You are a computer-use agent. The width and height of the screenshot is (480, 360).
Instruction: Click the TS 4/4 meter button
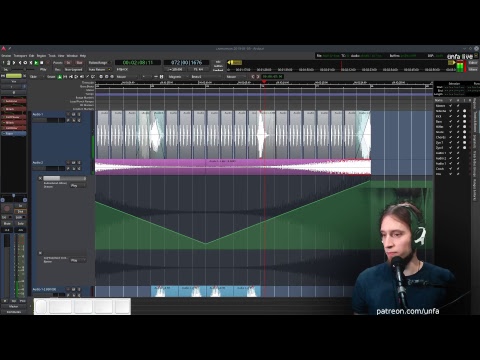[198, 69]
